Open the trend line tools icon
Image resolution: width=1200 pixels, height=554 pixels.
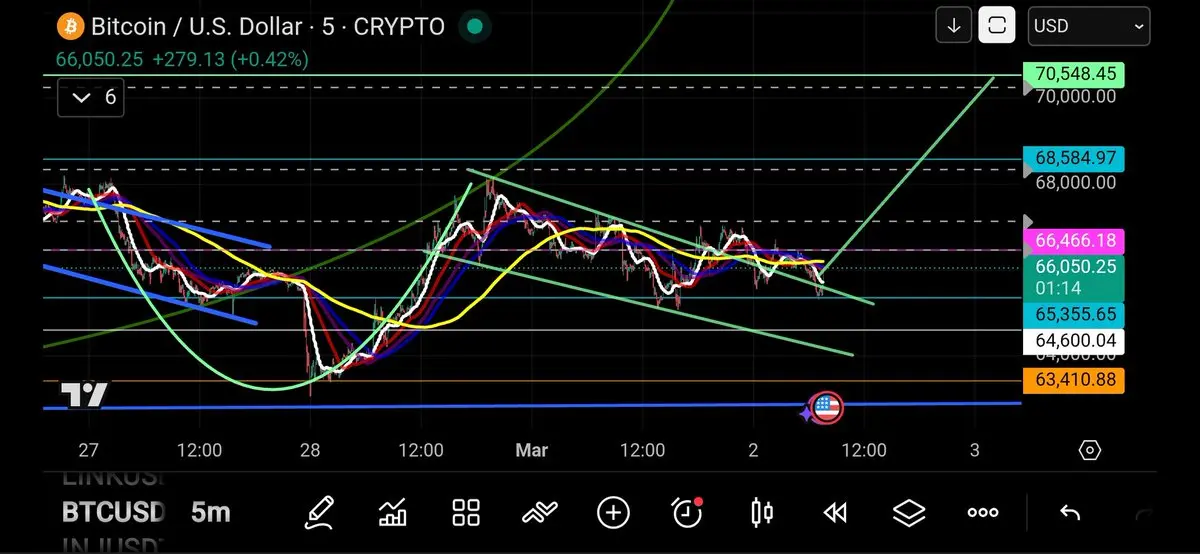(540, 513)
